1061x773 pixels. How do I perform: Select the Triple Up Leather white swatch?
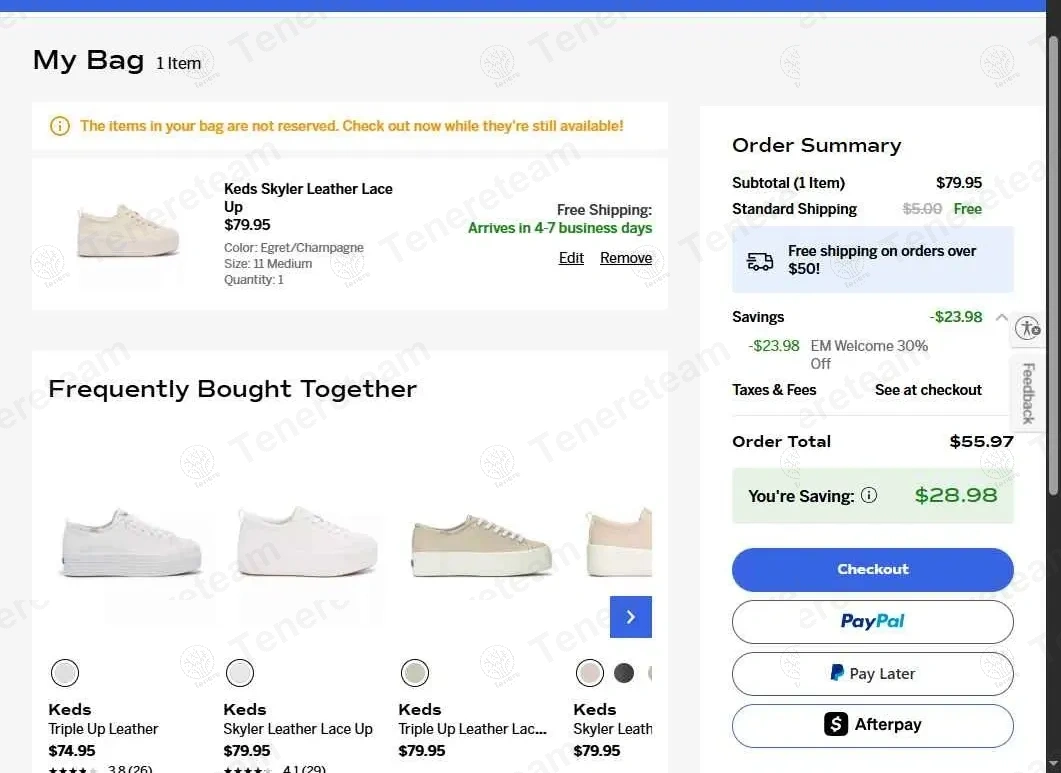(x=65, y=673)
